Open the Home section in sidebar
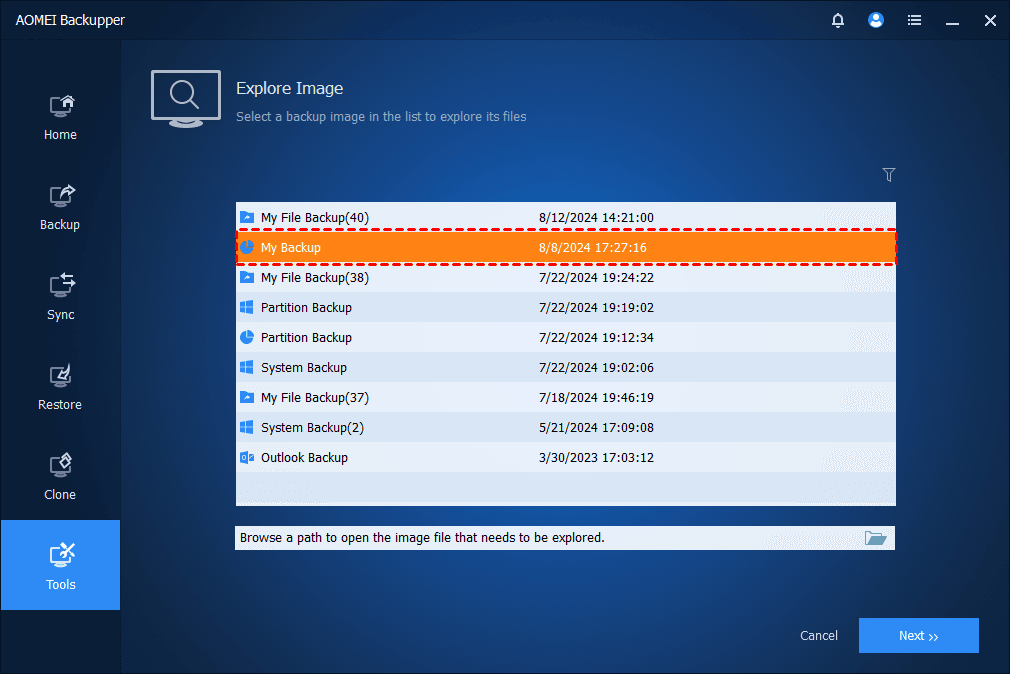Viewport: 1010px width, 674px height. coord(60,118)
